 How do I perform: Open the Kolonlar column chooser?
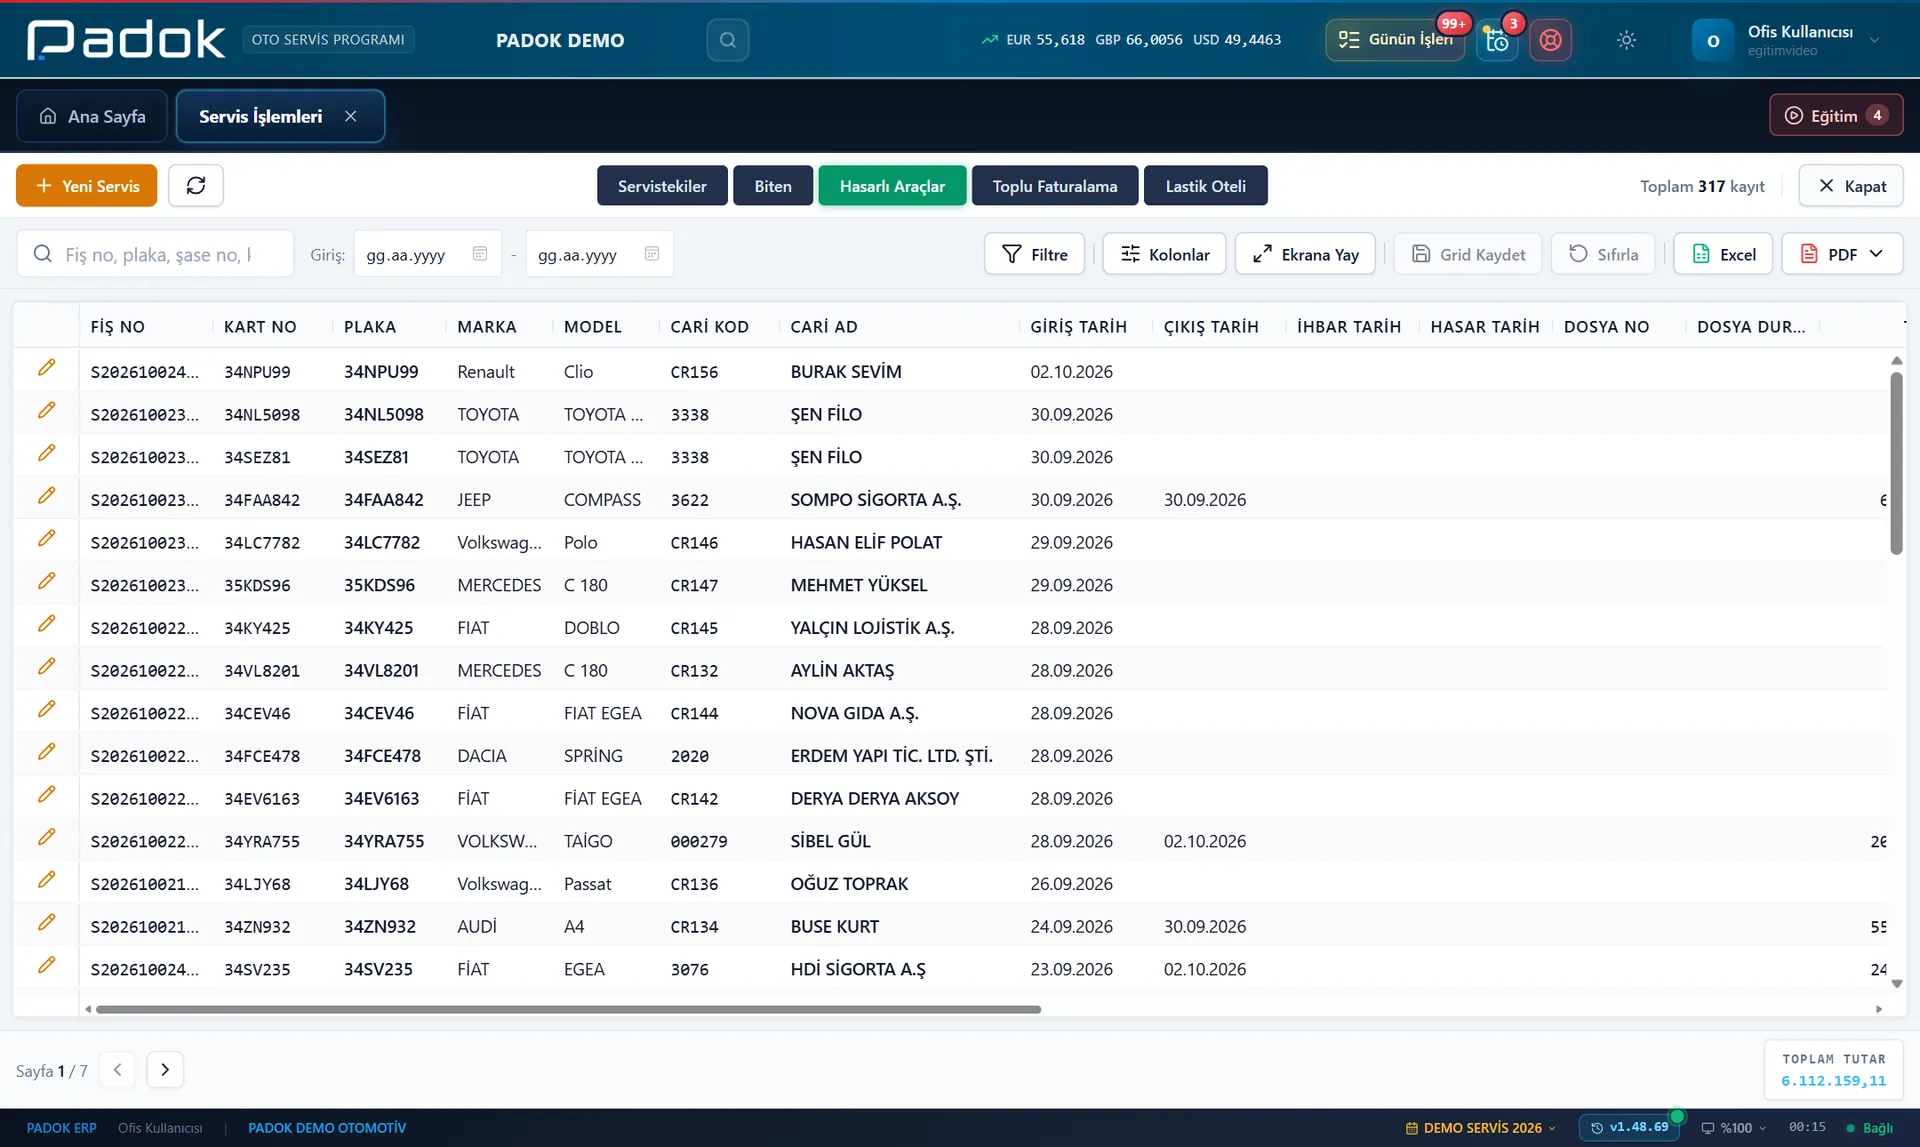pos(1164,254)
